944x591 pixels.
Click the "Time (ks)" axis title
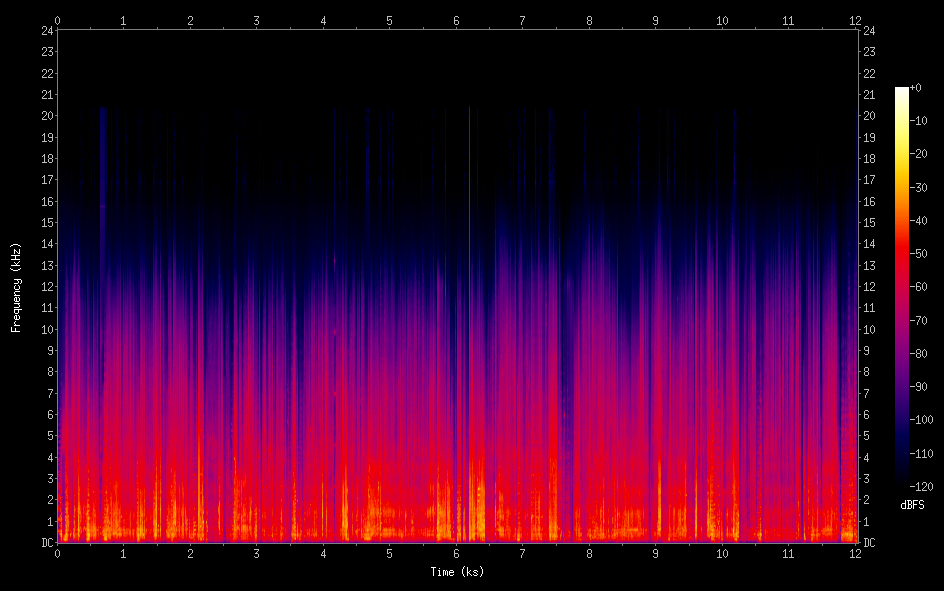(x=456, y=572)
